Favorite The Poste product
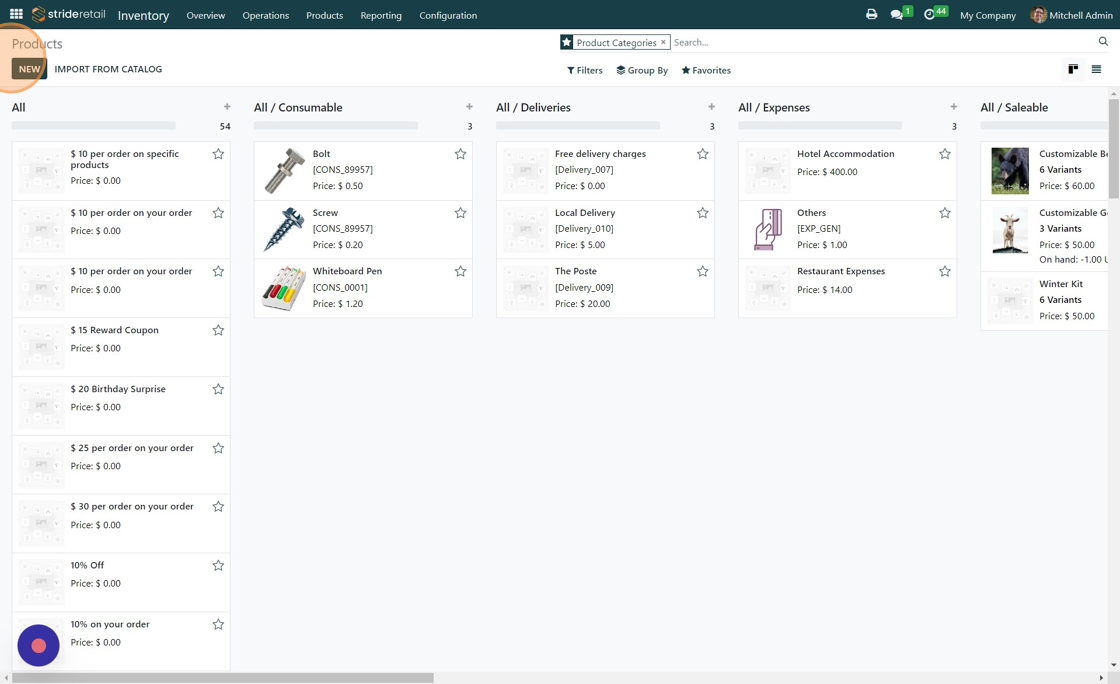Viewport: 1120px width, 684px height. (703, 271)
